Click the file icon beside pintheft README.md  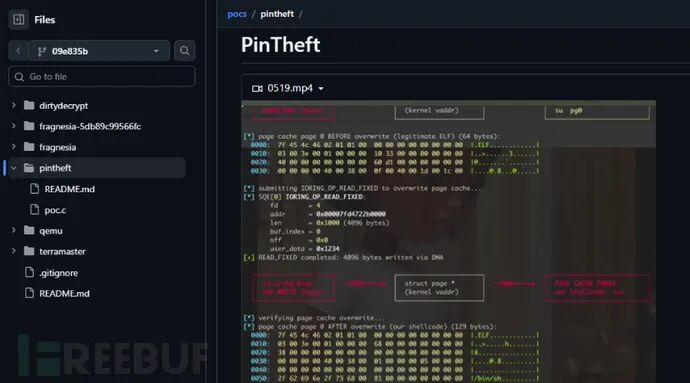(34, 188)
